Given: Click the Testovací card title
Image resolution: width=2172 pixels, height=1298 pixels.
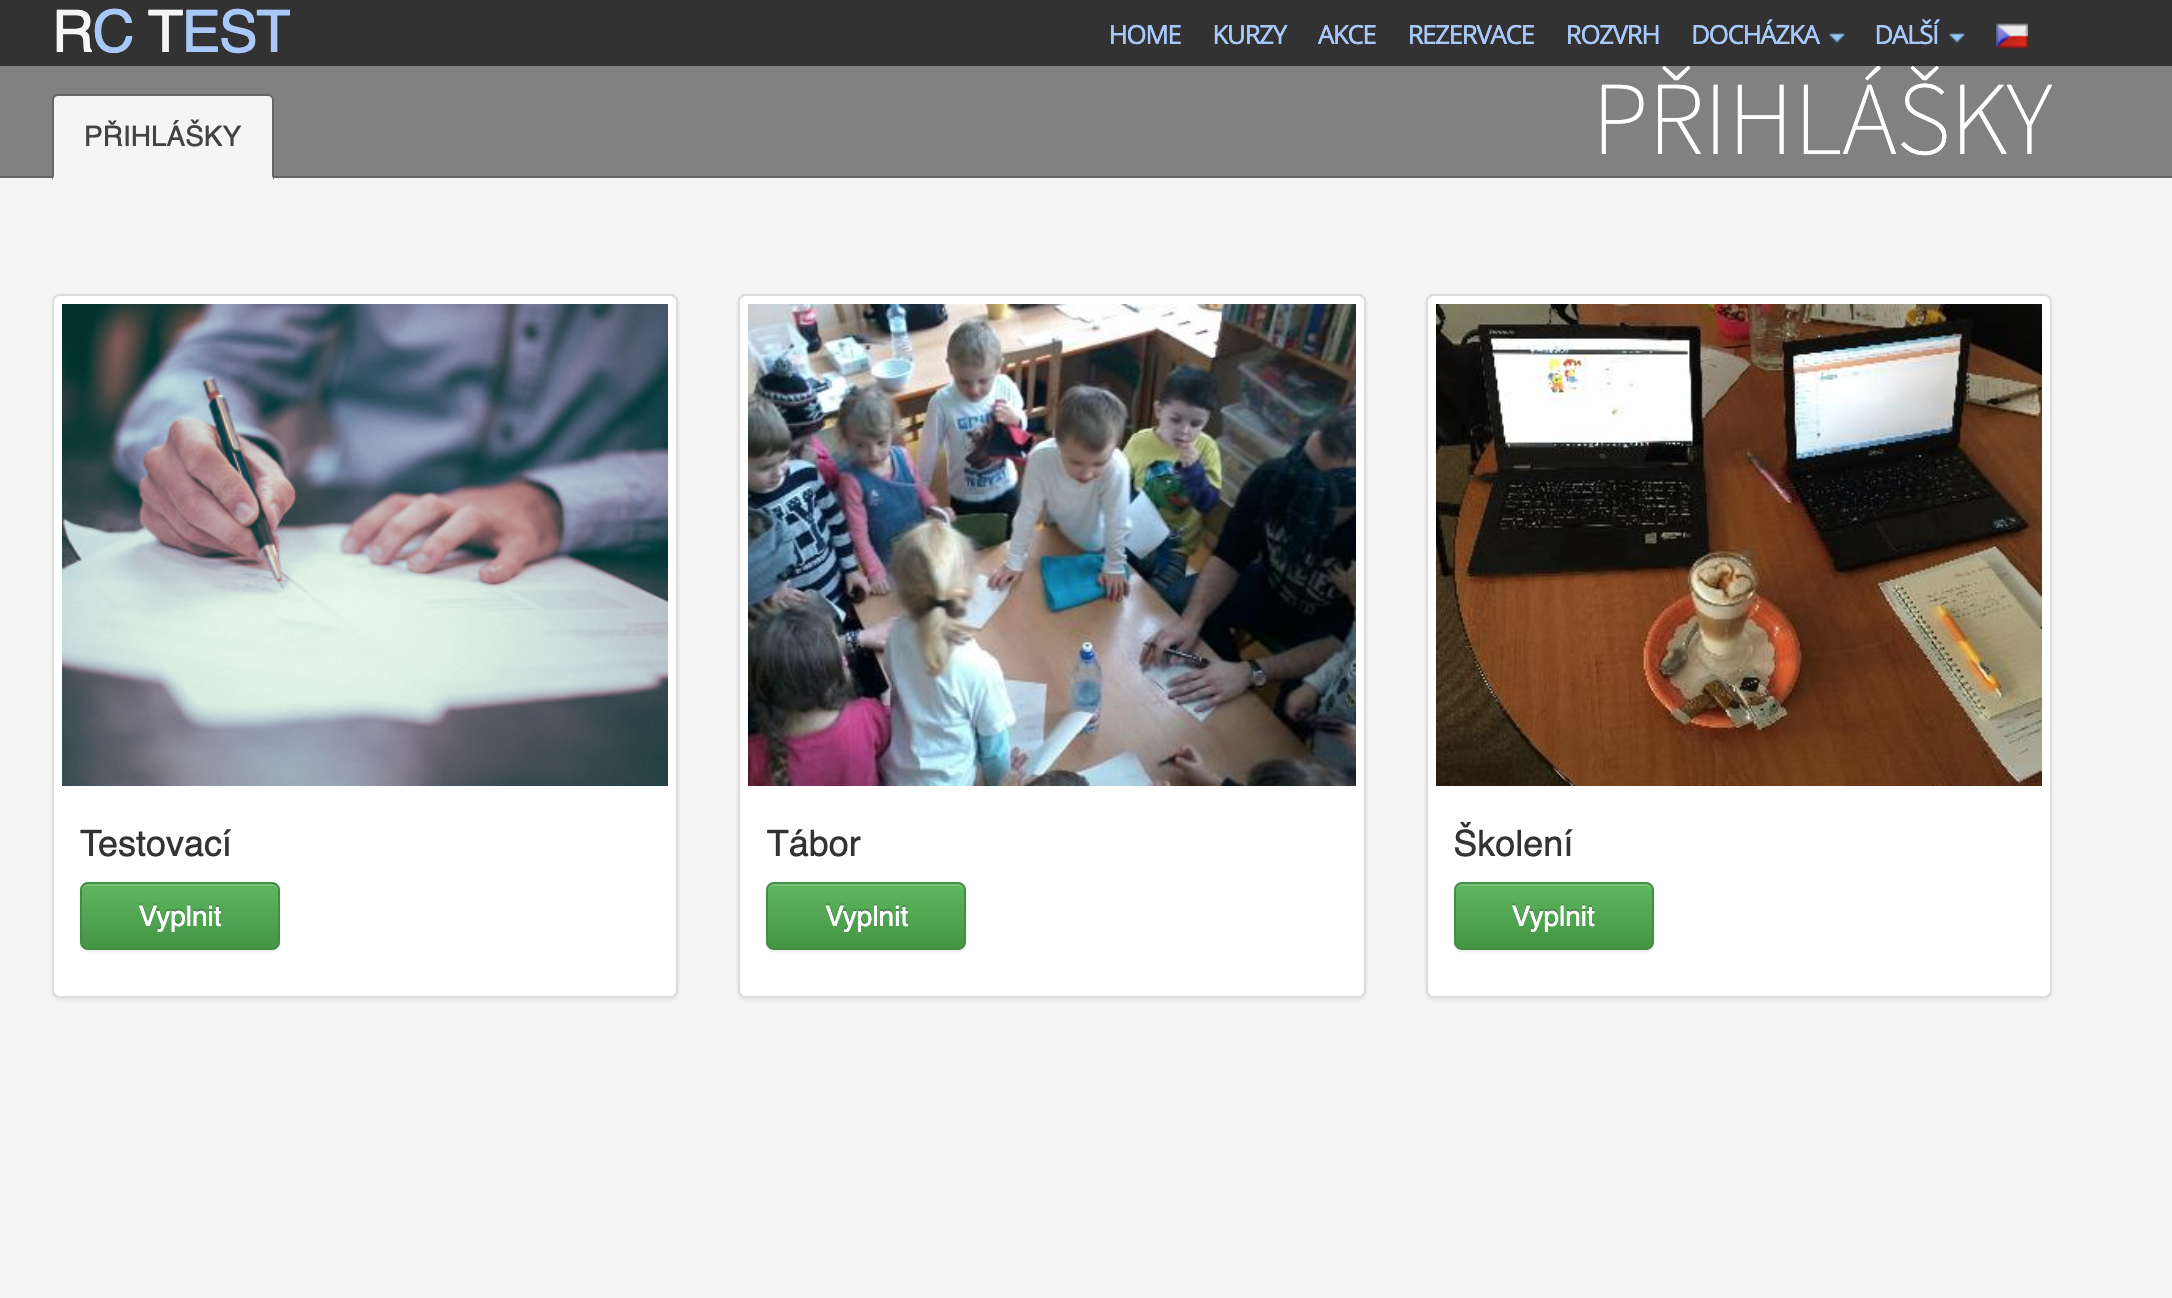Looking at the screenshot, I should [x=155, y=843].
